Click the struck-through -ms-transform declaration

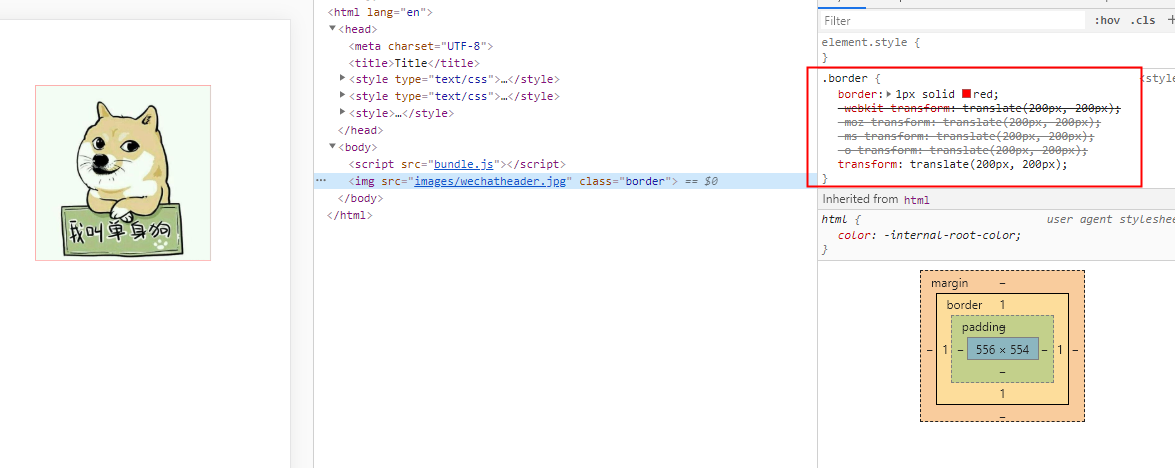[966, 137]
